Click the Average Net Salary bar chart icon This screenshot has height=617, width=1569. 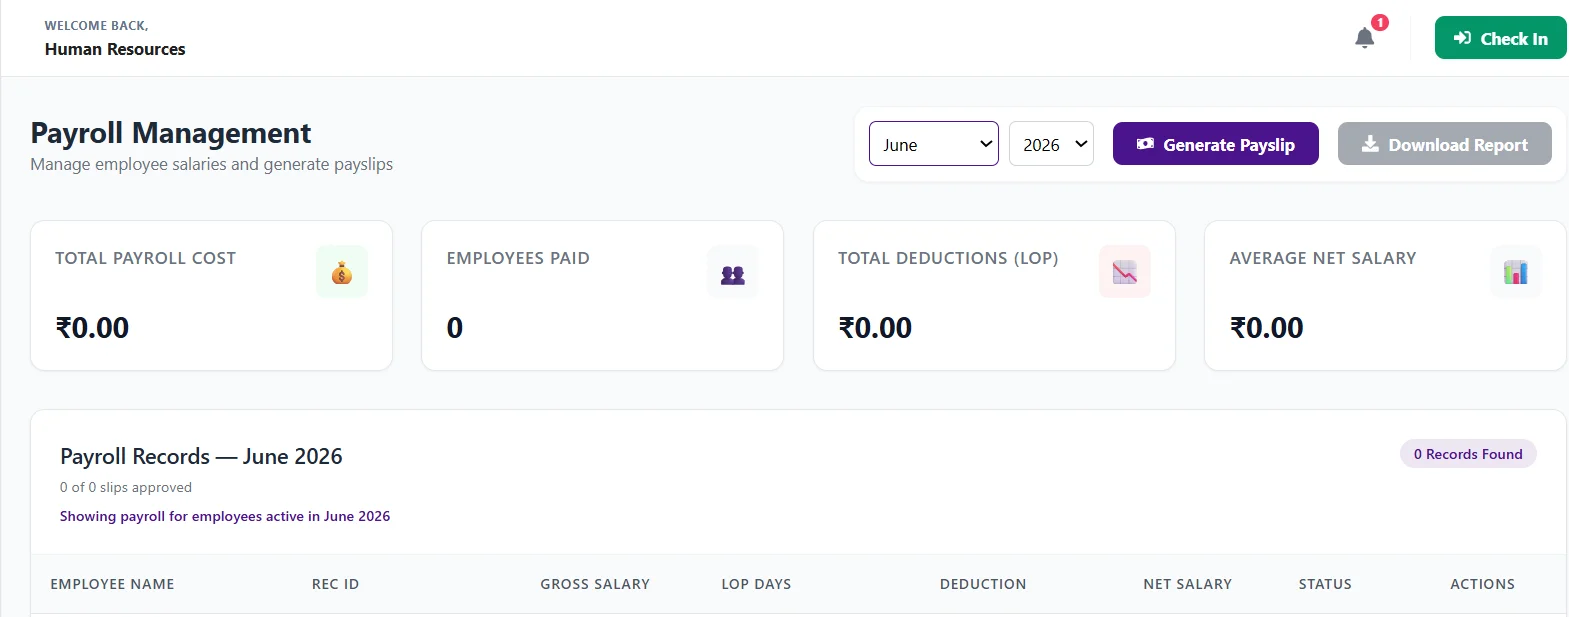(1516, 272)
